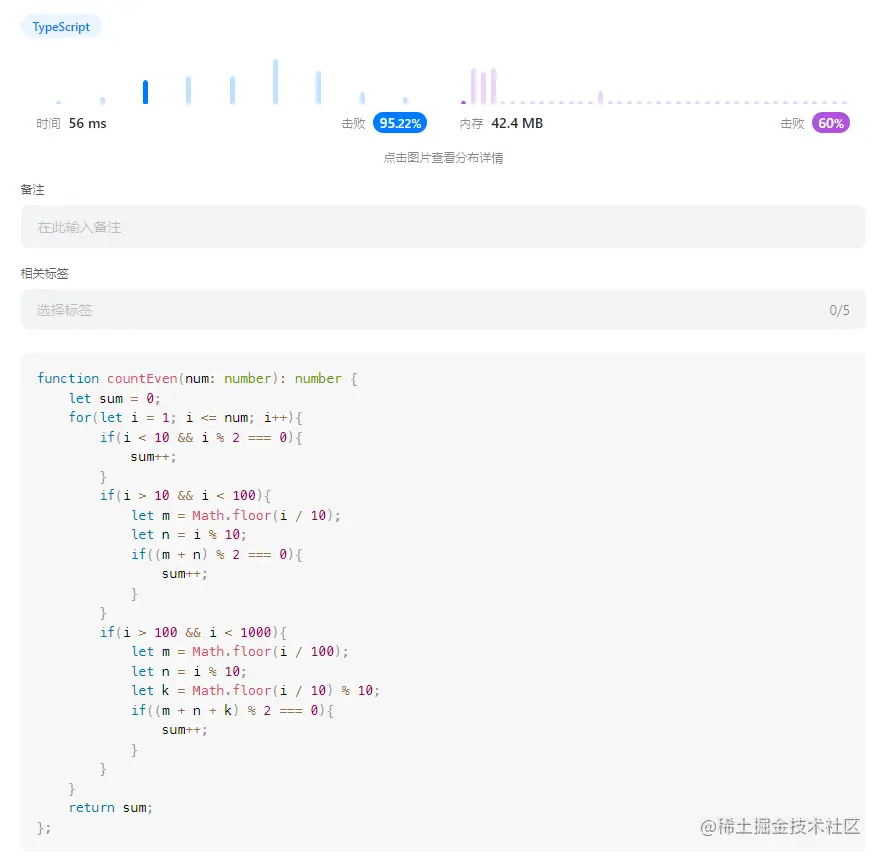Click the 95.22% runtime beats badge
Screen dimensions: 884x860
pyautogui.click(x=400, y=123)
